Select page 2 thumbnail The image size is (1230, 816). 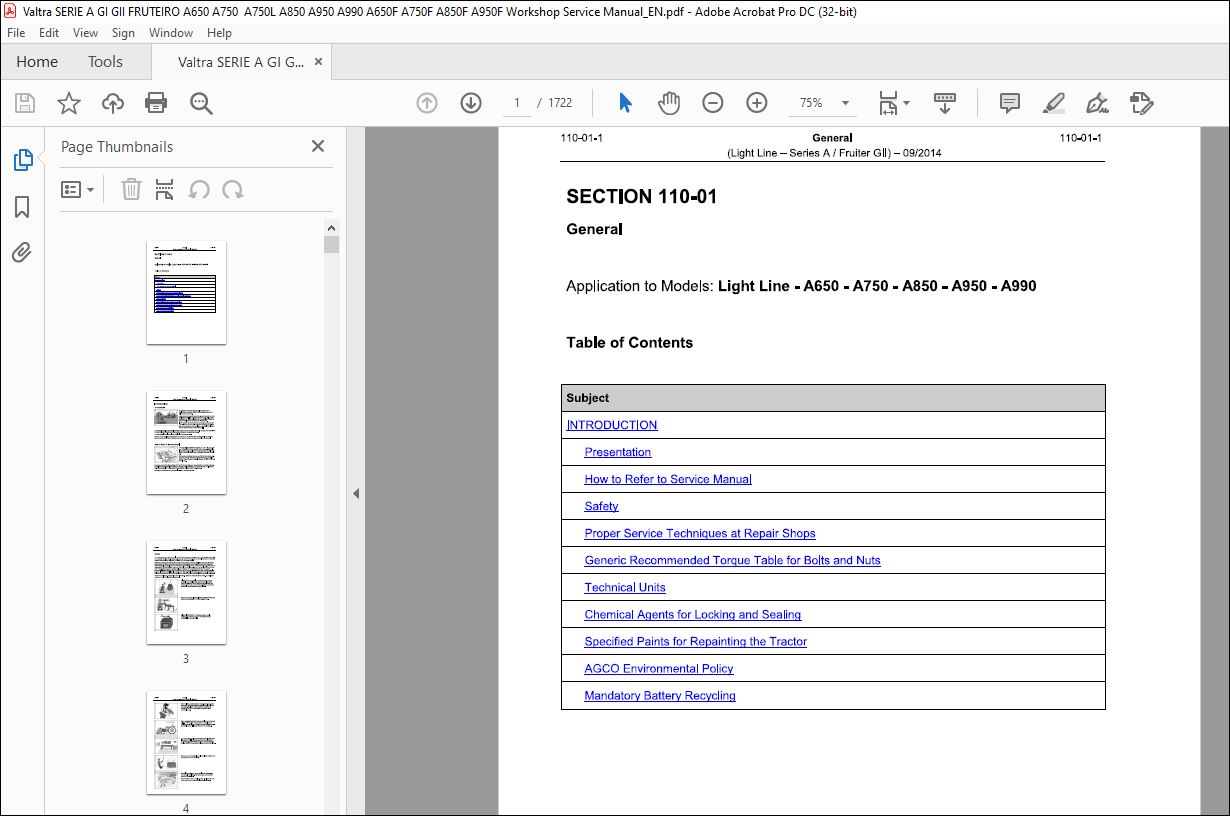tap(186, 443)
